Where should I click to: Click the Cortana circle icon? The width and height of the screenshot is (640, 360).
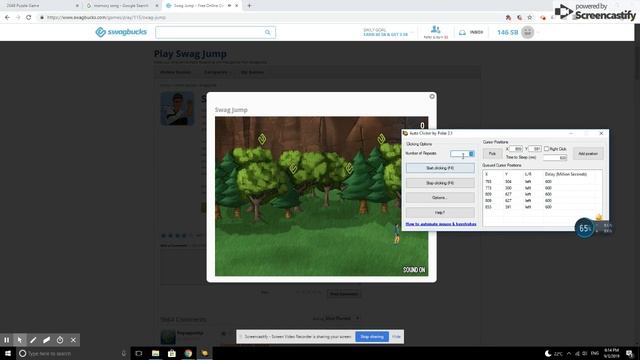click(x=23, y=353)
